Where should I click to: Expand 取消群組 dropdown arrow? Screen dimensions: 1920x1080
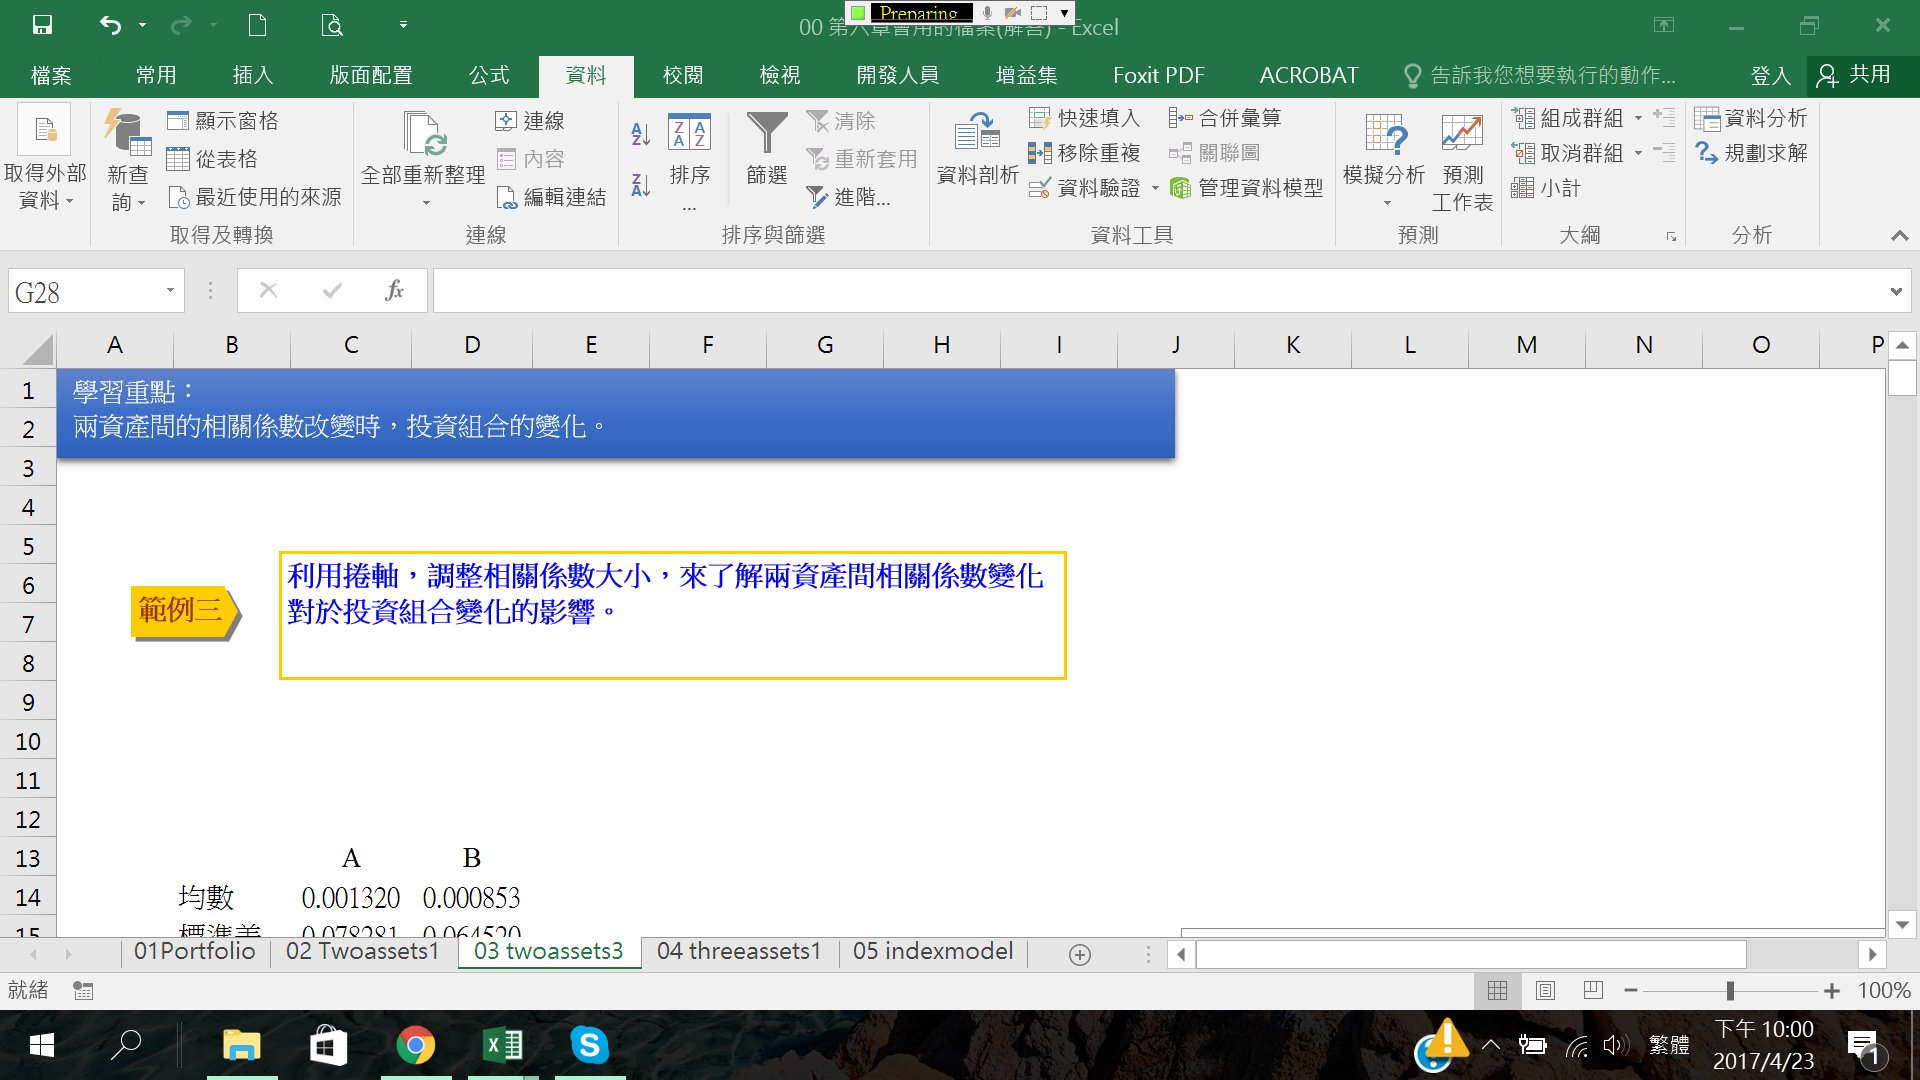coord(1638,153)
